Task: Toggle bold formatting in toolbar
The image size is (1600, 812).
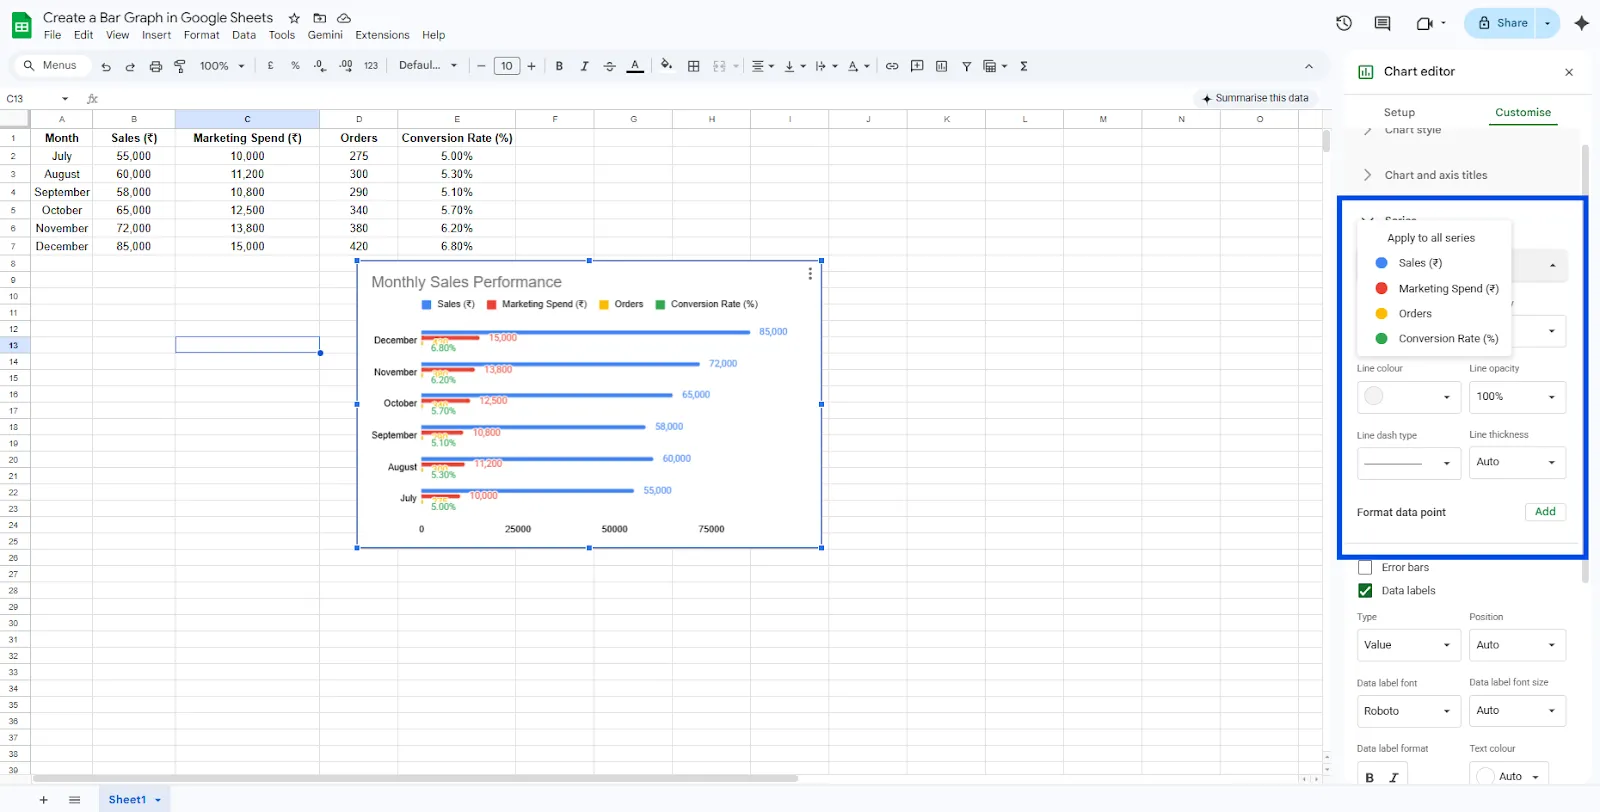Action: point(559,66)
